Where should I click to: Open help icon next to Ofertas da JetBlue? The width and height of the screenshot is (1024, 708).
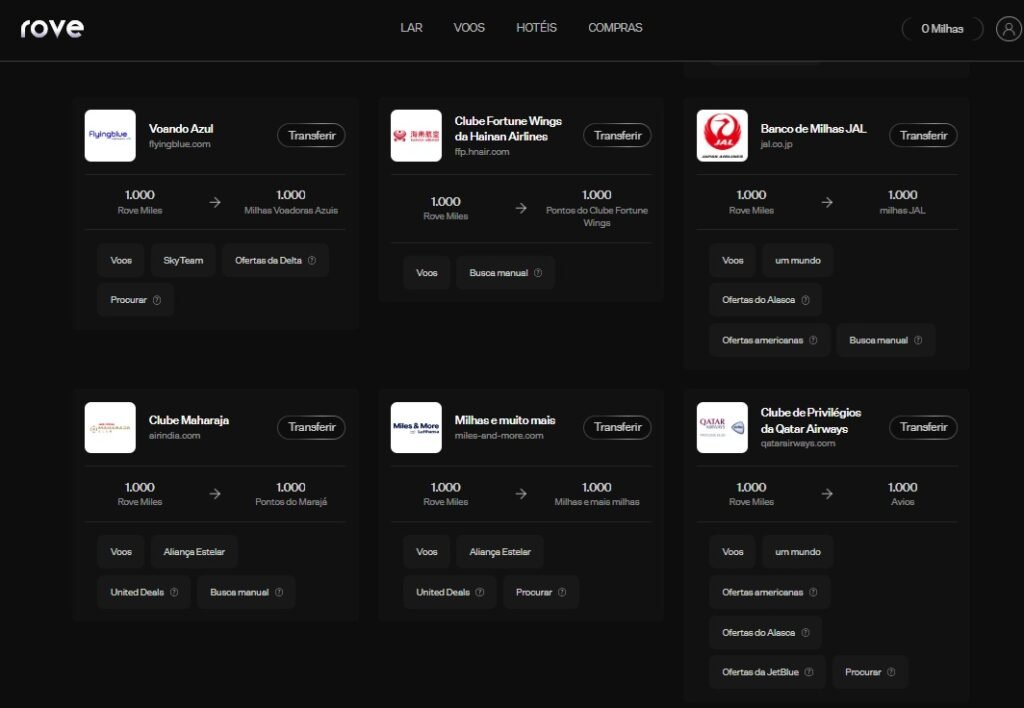click(x=809, y=672)
